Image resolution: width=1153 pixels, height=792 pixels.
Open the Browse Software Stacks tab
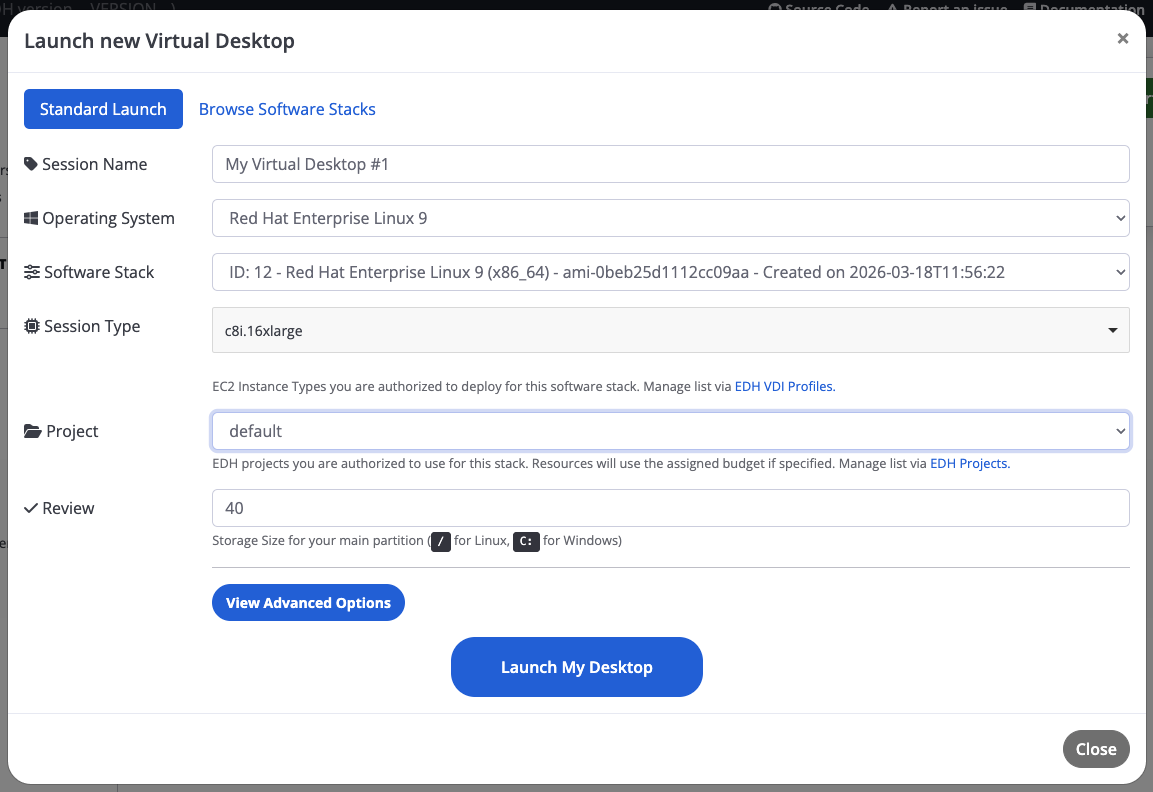(x=287, y=109)
